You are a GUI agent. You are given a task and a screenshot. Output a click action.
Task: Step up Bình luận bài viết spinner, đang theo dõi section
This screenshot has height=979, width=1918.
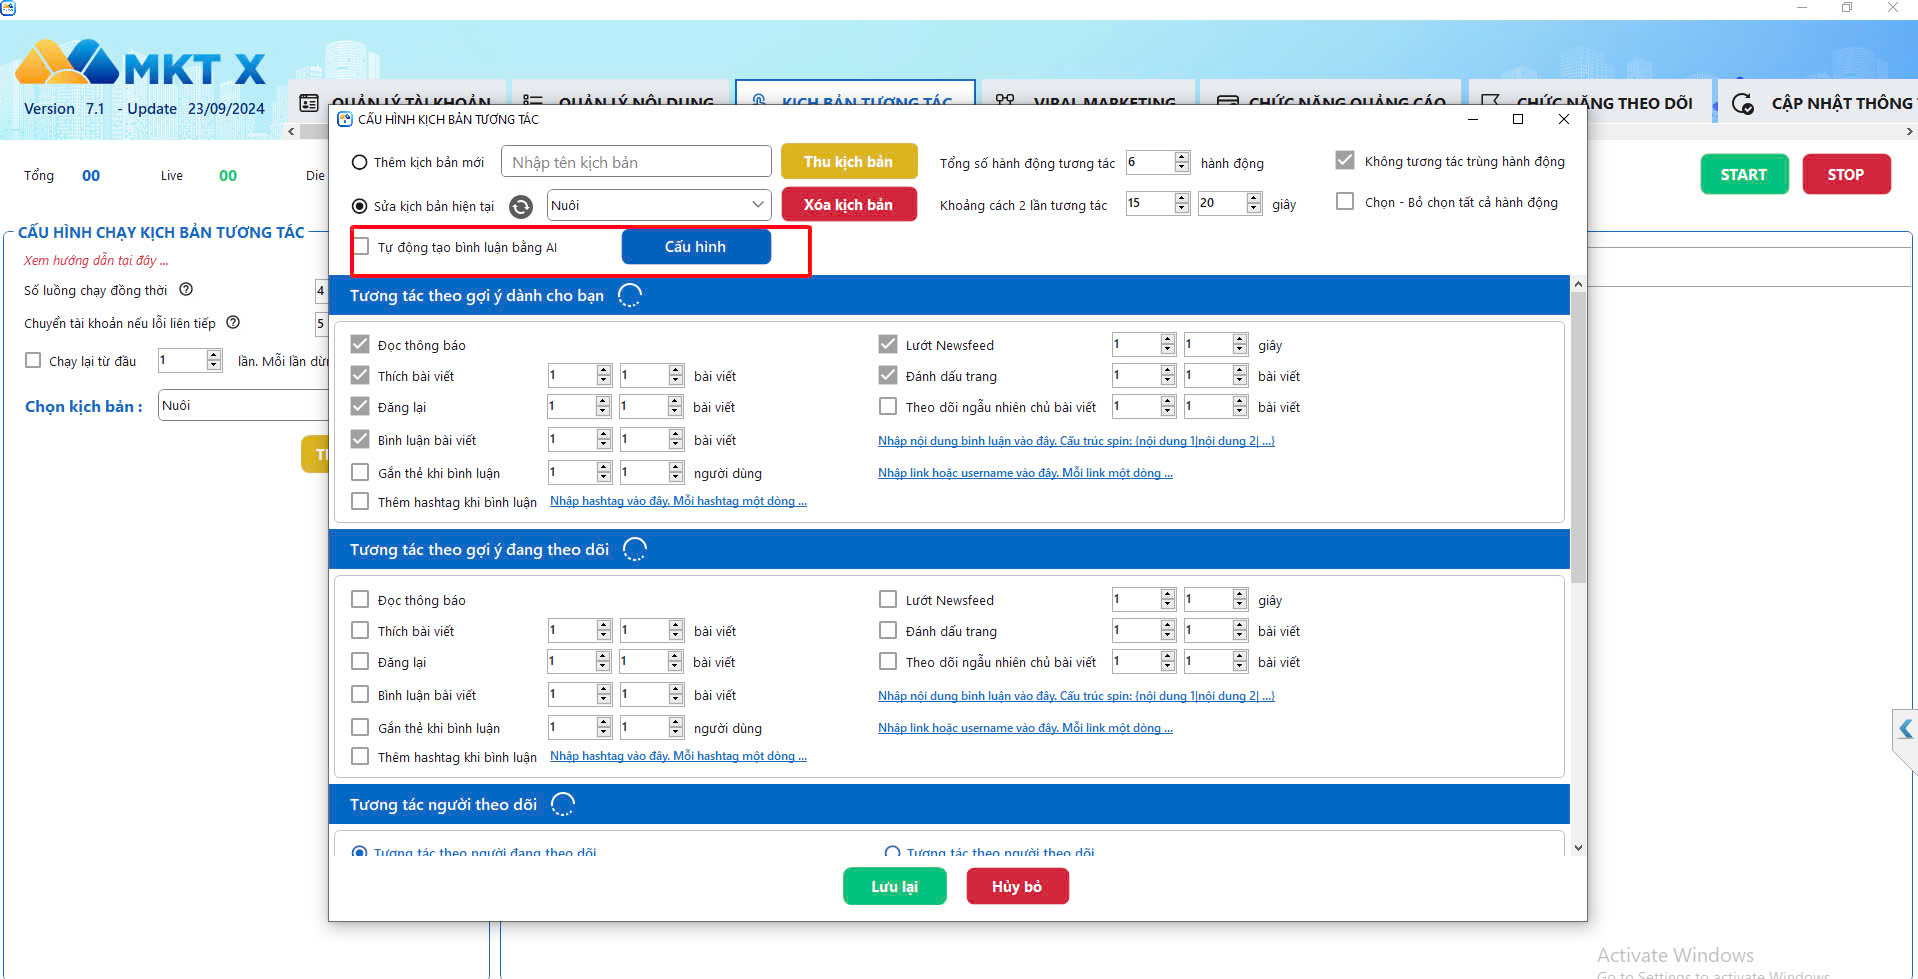(603, 689)
